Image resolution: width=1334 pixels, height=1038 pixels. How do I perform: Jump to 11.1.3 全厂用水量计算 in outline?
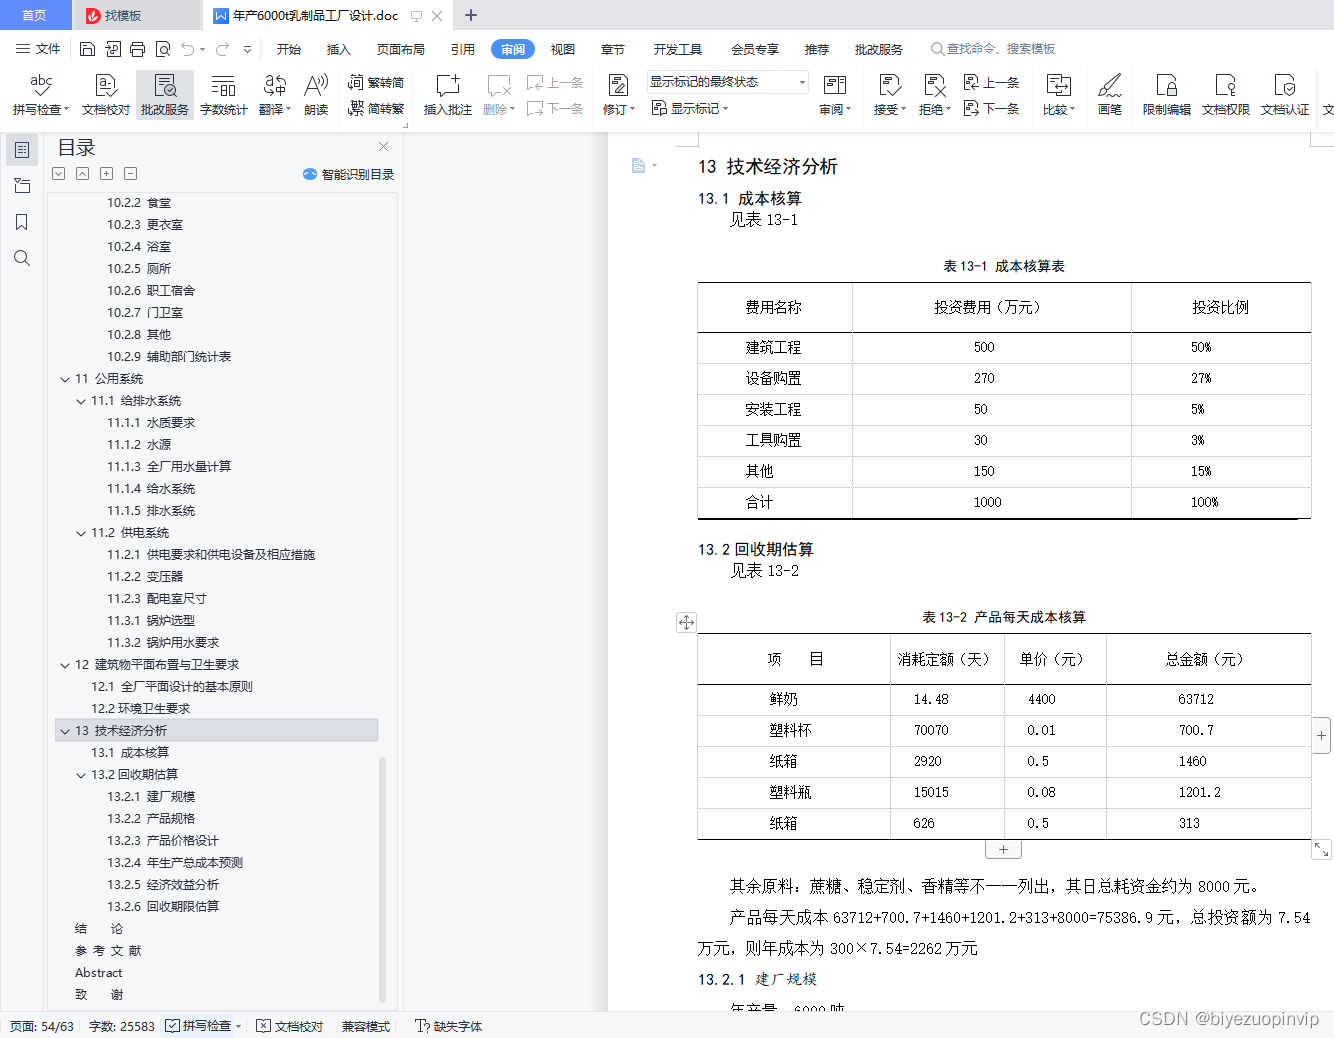tap(169, 467)
